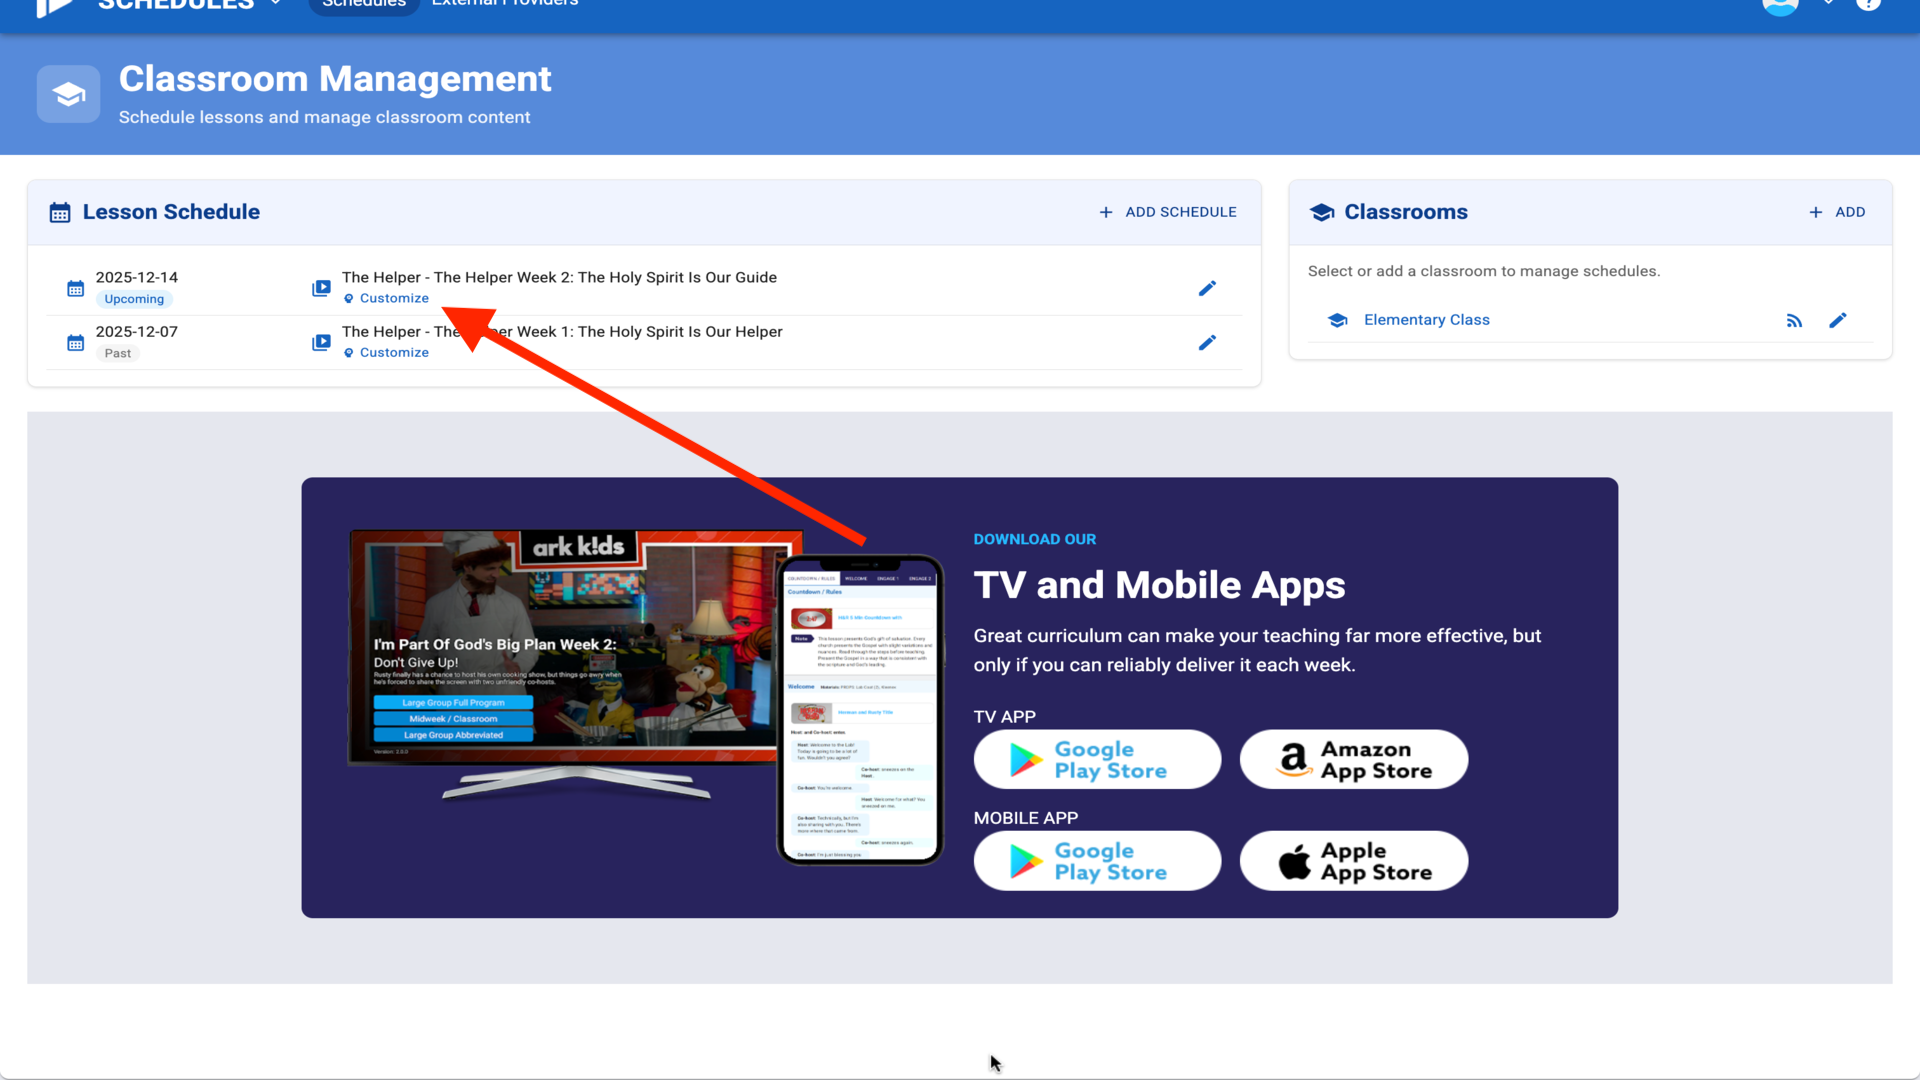Add a new classroom

1837,212
